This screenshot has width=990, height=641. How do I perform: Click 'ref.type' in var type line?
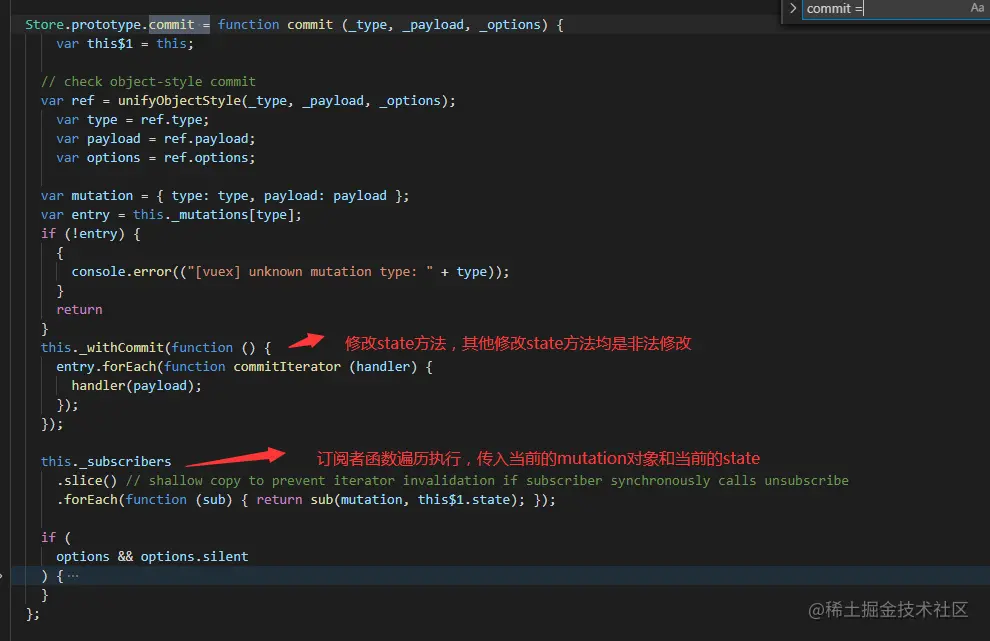click(171, 119)
